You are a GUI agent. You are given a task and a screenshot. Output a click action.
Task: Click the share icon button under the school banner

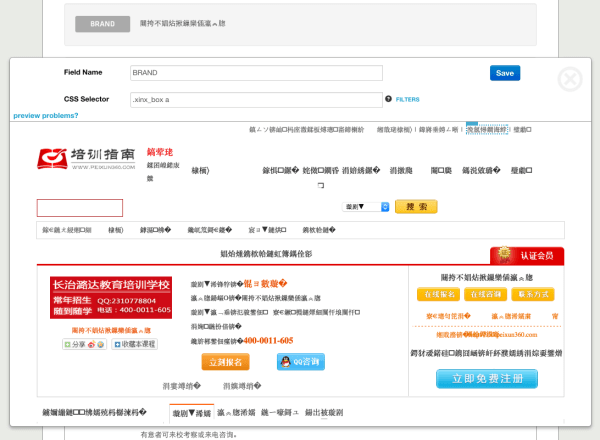84,344
